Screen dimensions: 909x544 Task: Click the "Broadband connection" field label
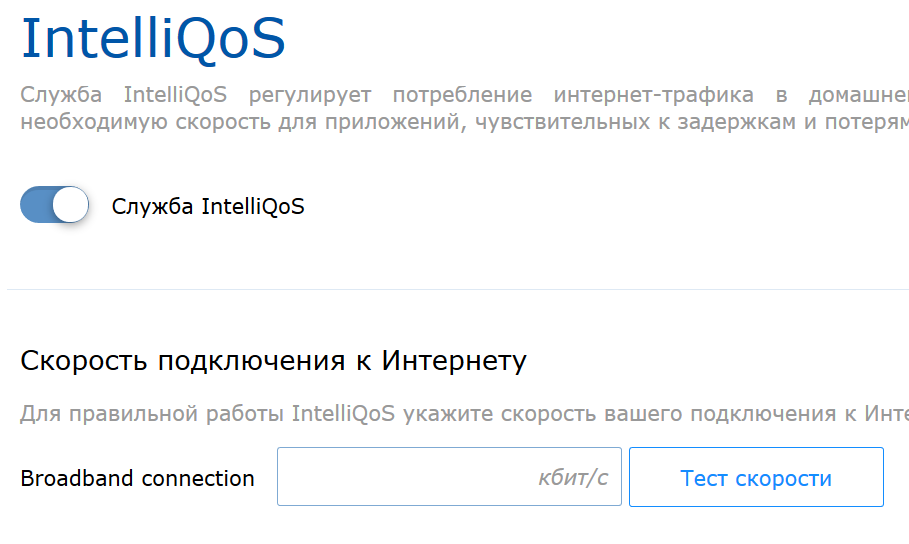click(137, 478)
